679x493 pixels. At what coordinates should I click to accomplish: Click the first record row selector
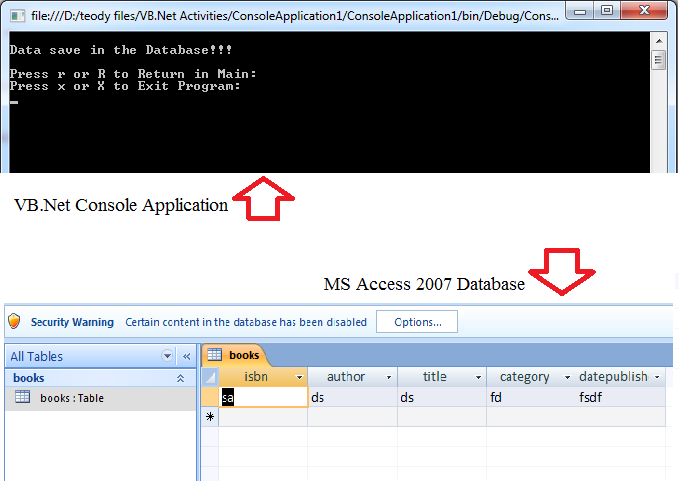(x=210, y=397)
